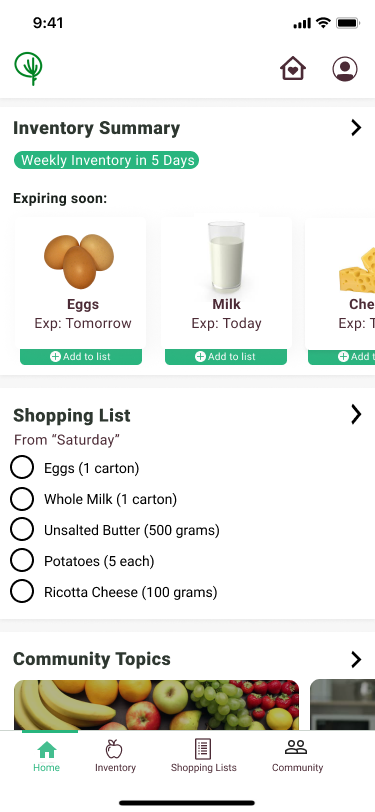Expand Community Topics with its chevron
The image size is (375, 812).
356,659
